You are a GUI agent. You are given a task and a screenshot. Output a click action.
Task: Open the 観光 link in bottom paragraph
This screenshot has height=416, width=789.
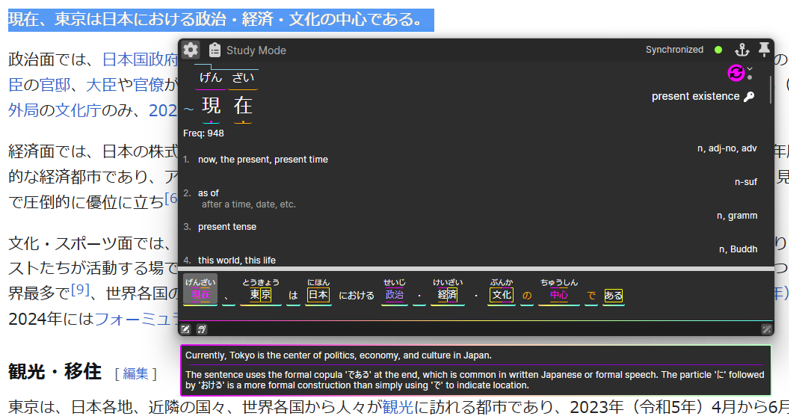(398, 406)
